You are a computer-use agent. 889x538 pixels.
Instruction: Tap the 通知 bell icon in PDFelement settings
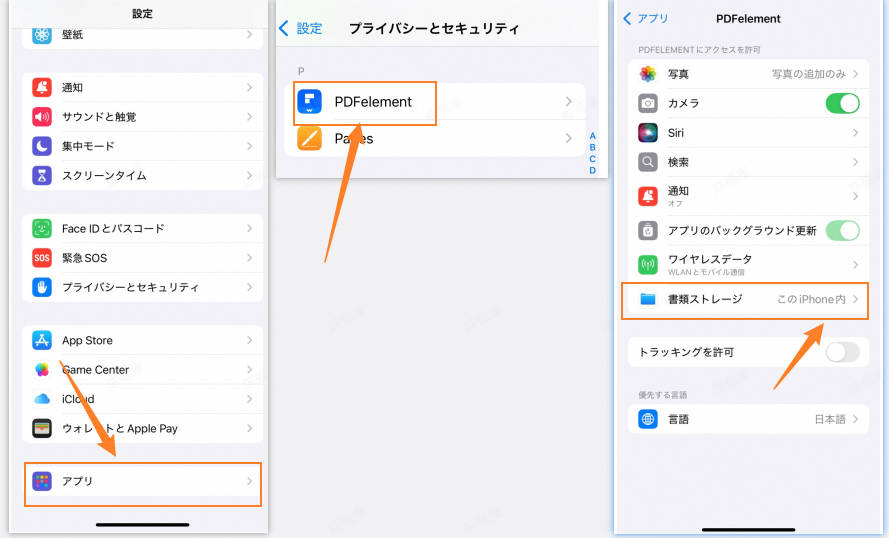tap(647, 196)
